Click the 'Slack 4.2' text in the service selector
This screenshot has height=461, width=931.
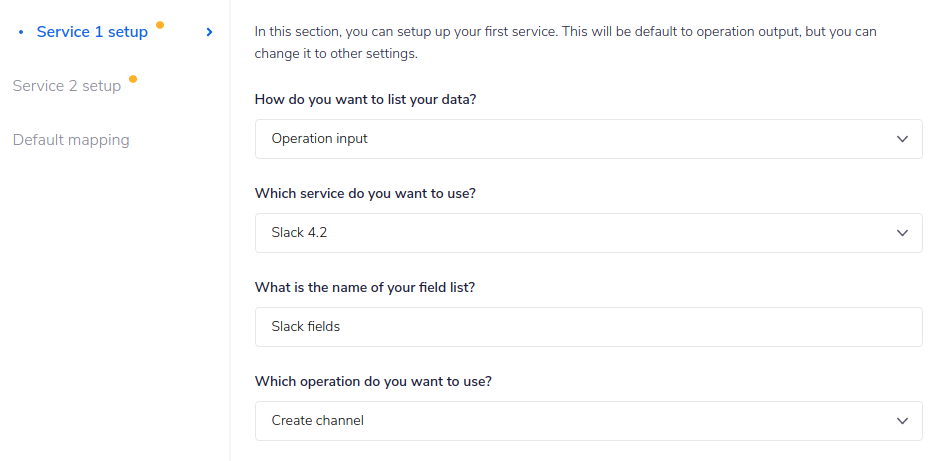click(299, 233)
